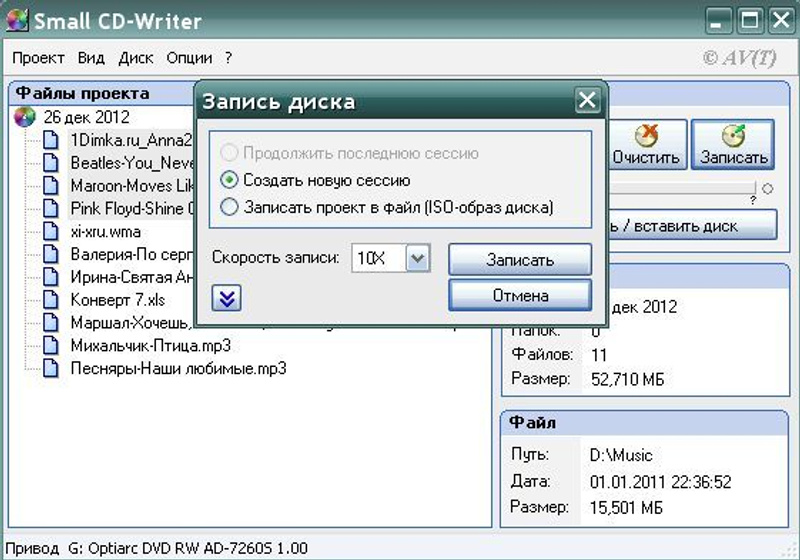Click file icon beside Maroon-Moves Lik
This screenshot has height=560, width=800.
(x=51, y=186)
